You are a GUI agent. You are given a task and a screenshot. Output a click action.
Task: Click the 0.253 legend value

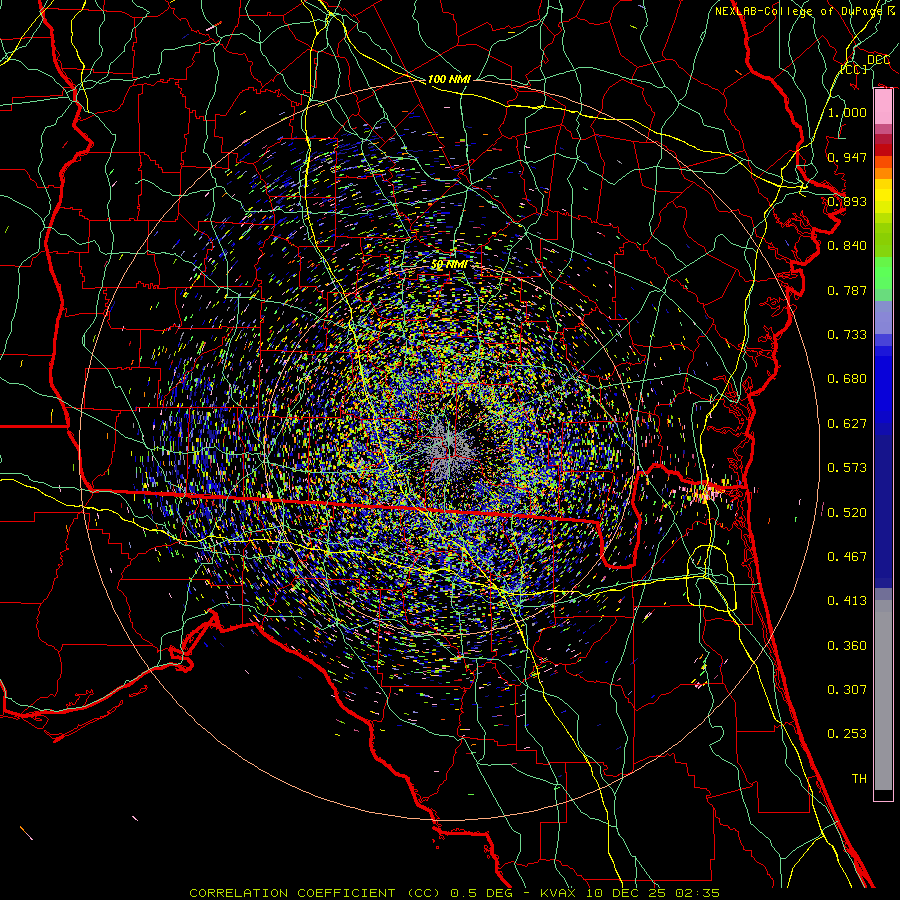tap(847, 734)
